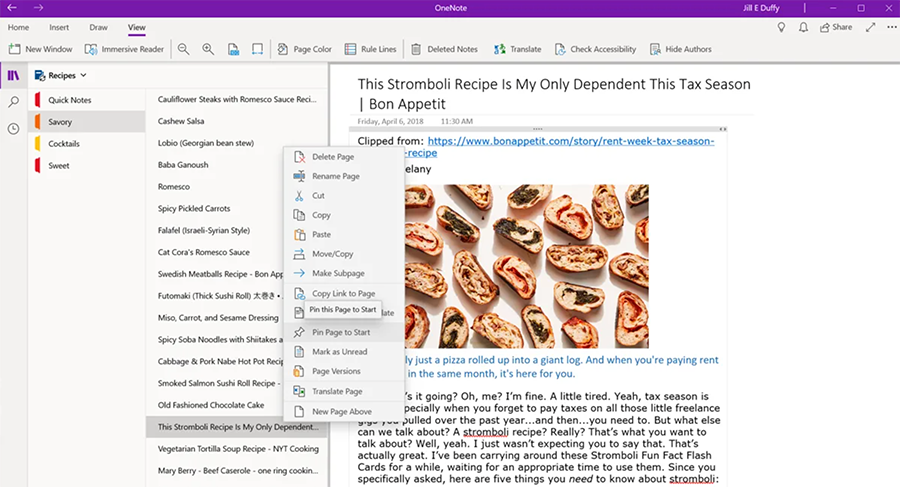Open Deleted Notes

pyautogui.click(x=444, y=49)
